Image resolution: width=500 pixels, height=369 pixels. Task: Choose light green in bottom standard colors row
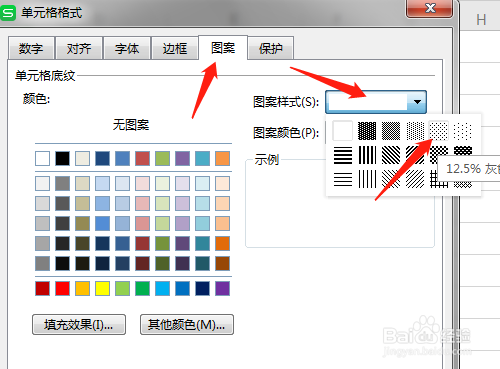(x=122, y=288)
